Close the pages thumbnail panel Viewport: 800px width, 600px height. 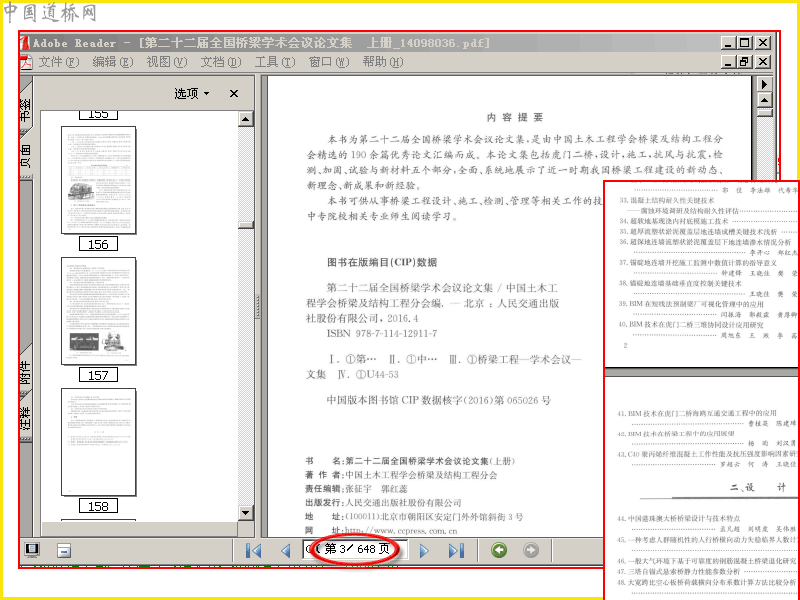coord(234,93)
